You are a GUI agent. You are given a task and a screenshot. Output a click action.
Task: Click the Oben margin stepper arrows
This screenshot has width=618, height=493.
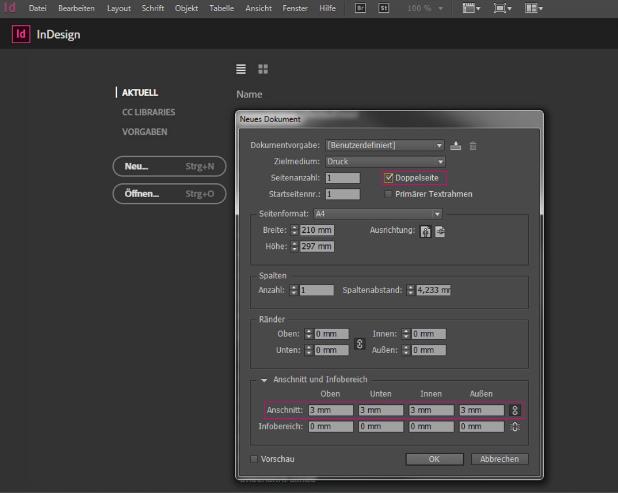click(309, 334)
